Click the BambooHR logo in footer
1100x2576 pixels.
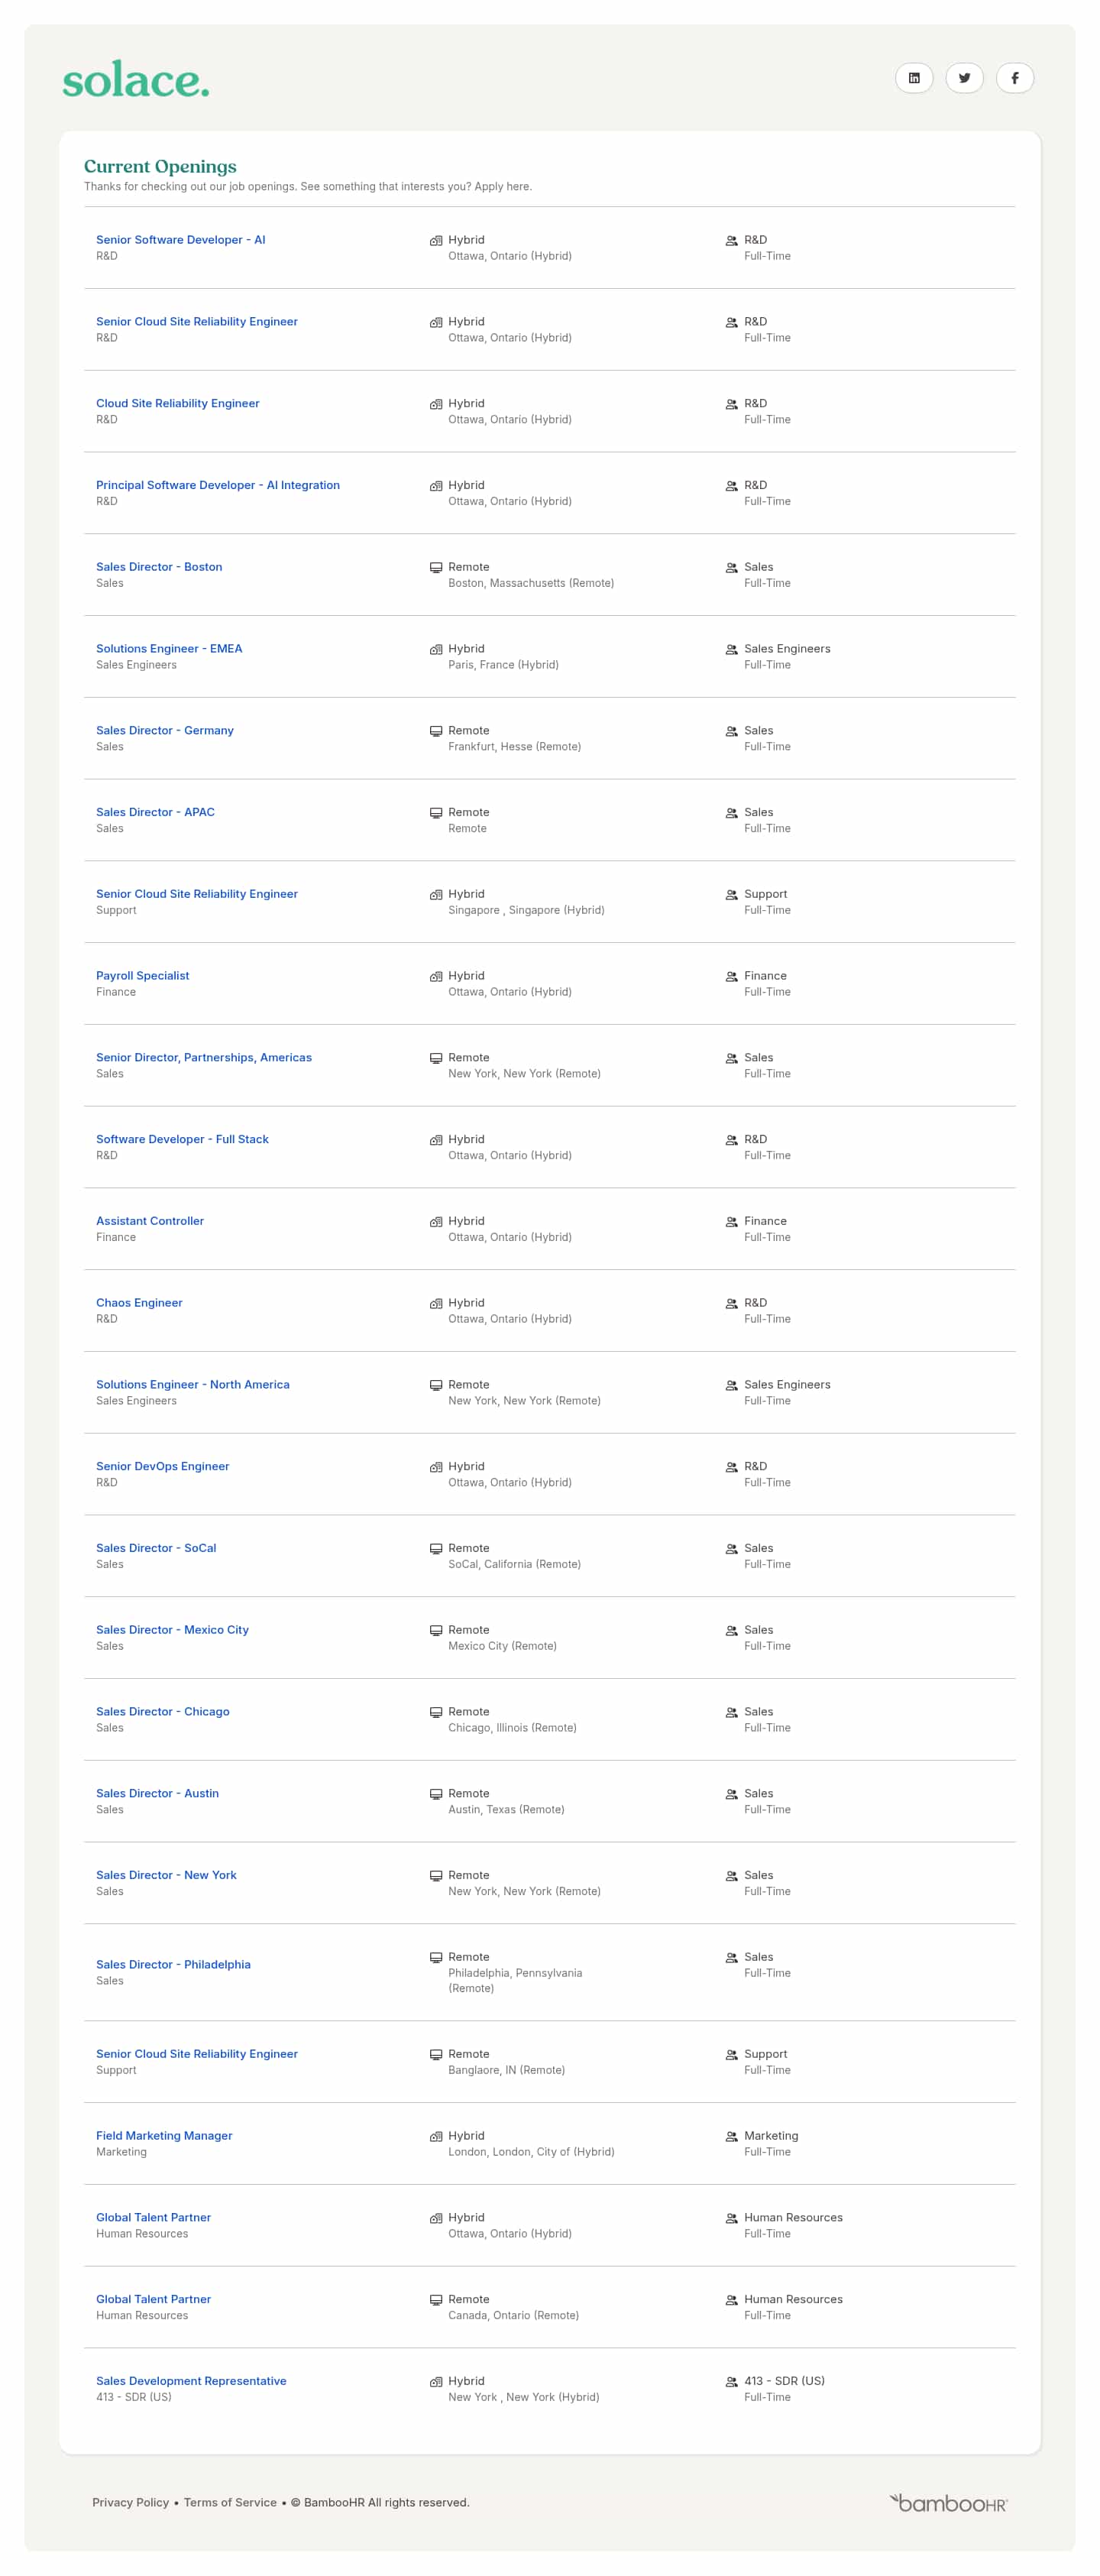click(948, 2503)
